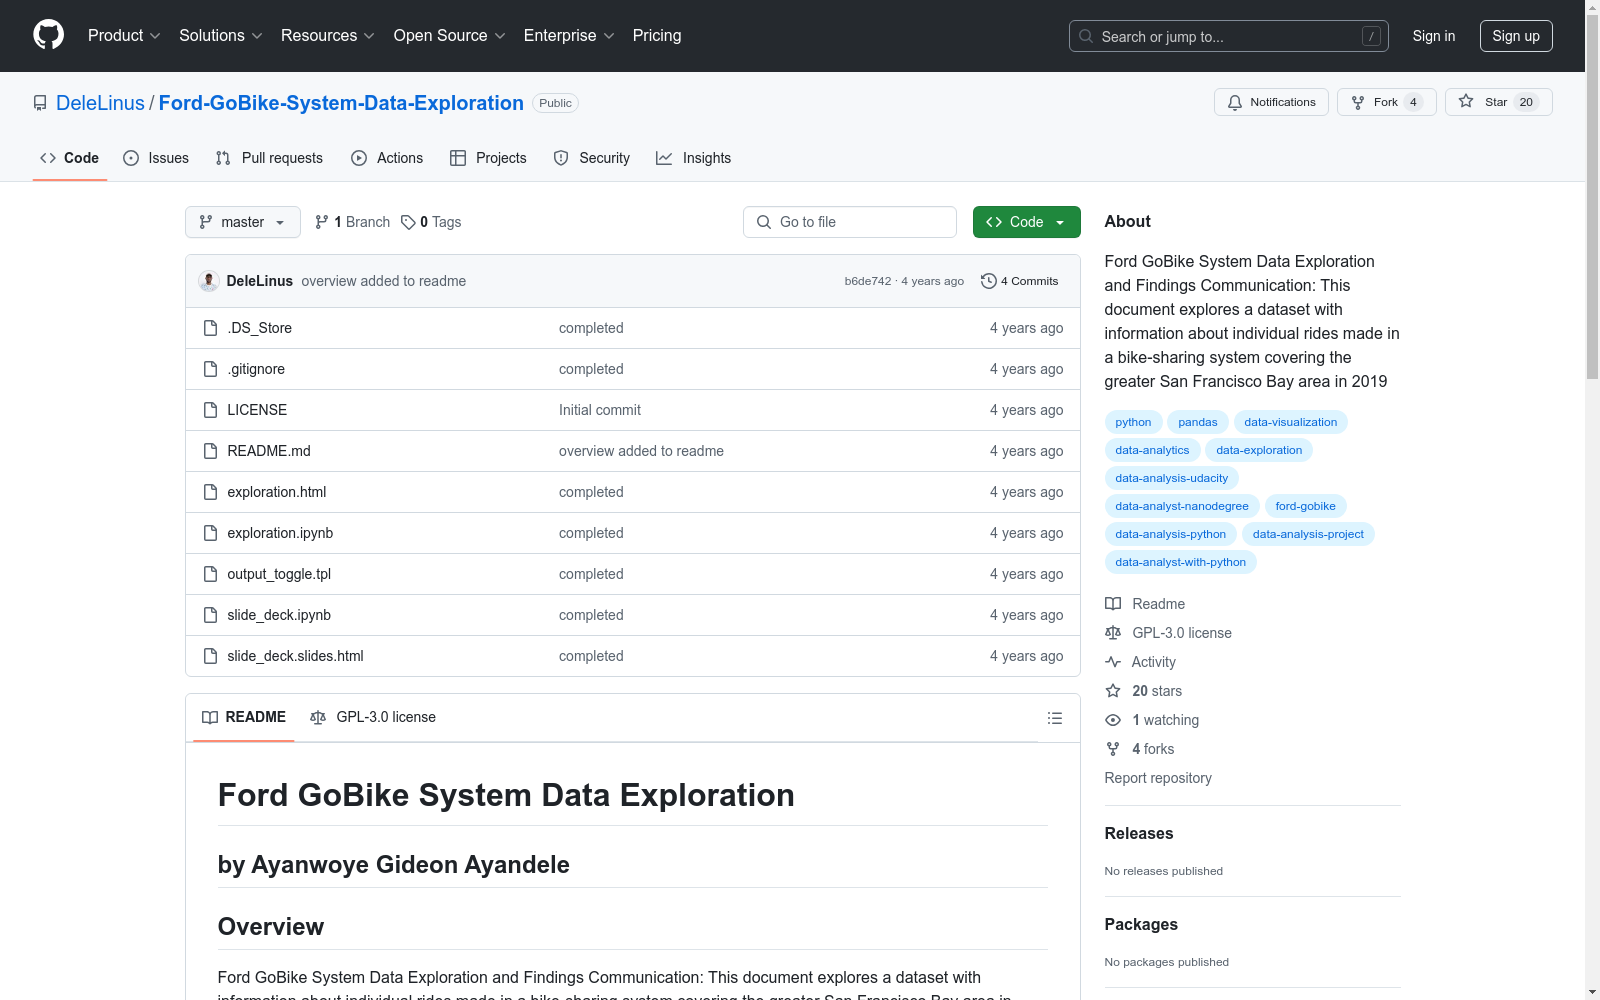The image size is (1600, 1000).
Task: Click the python topic tag
Action: [1133, 422]
